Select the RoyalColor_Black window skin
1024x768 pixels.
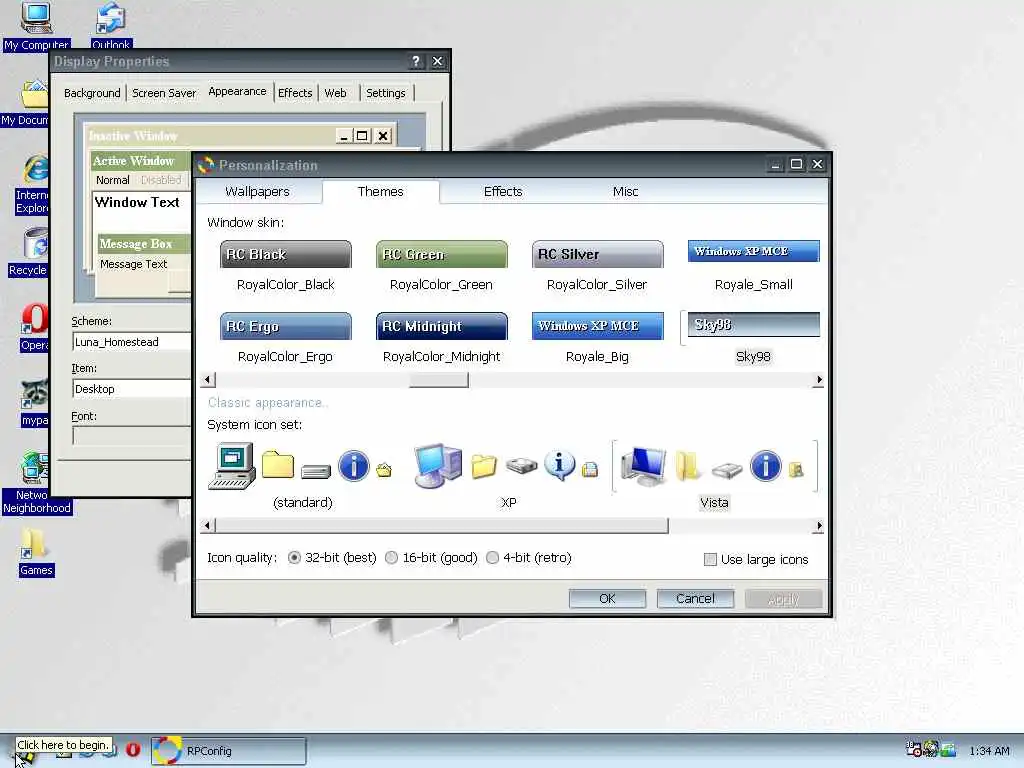(285, 267)
